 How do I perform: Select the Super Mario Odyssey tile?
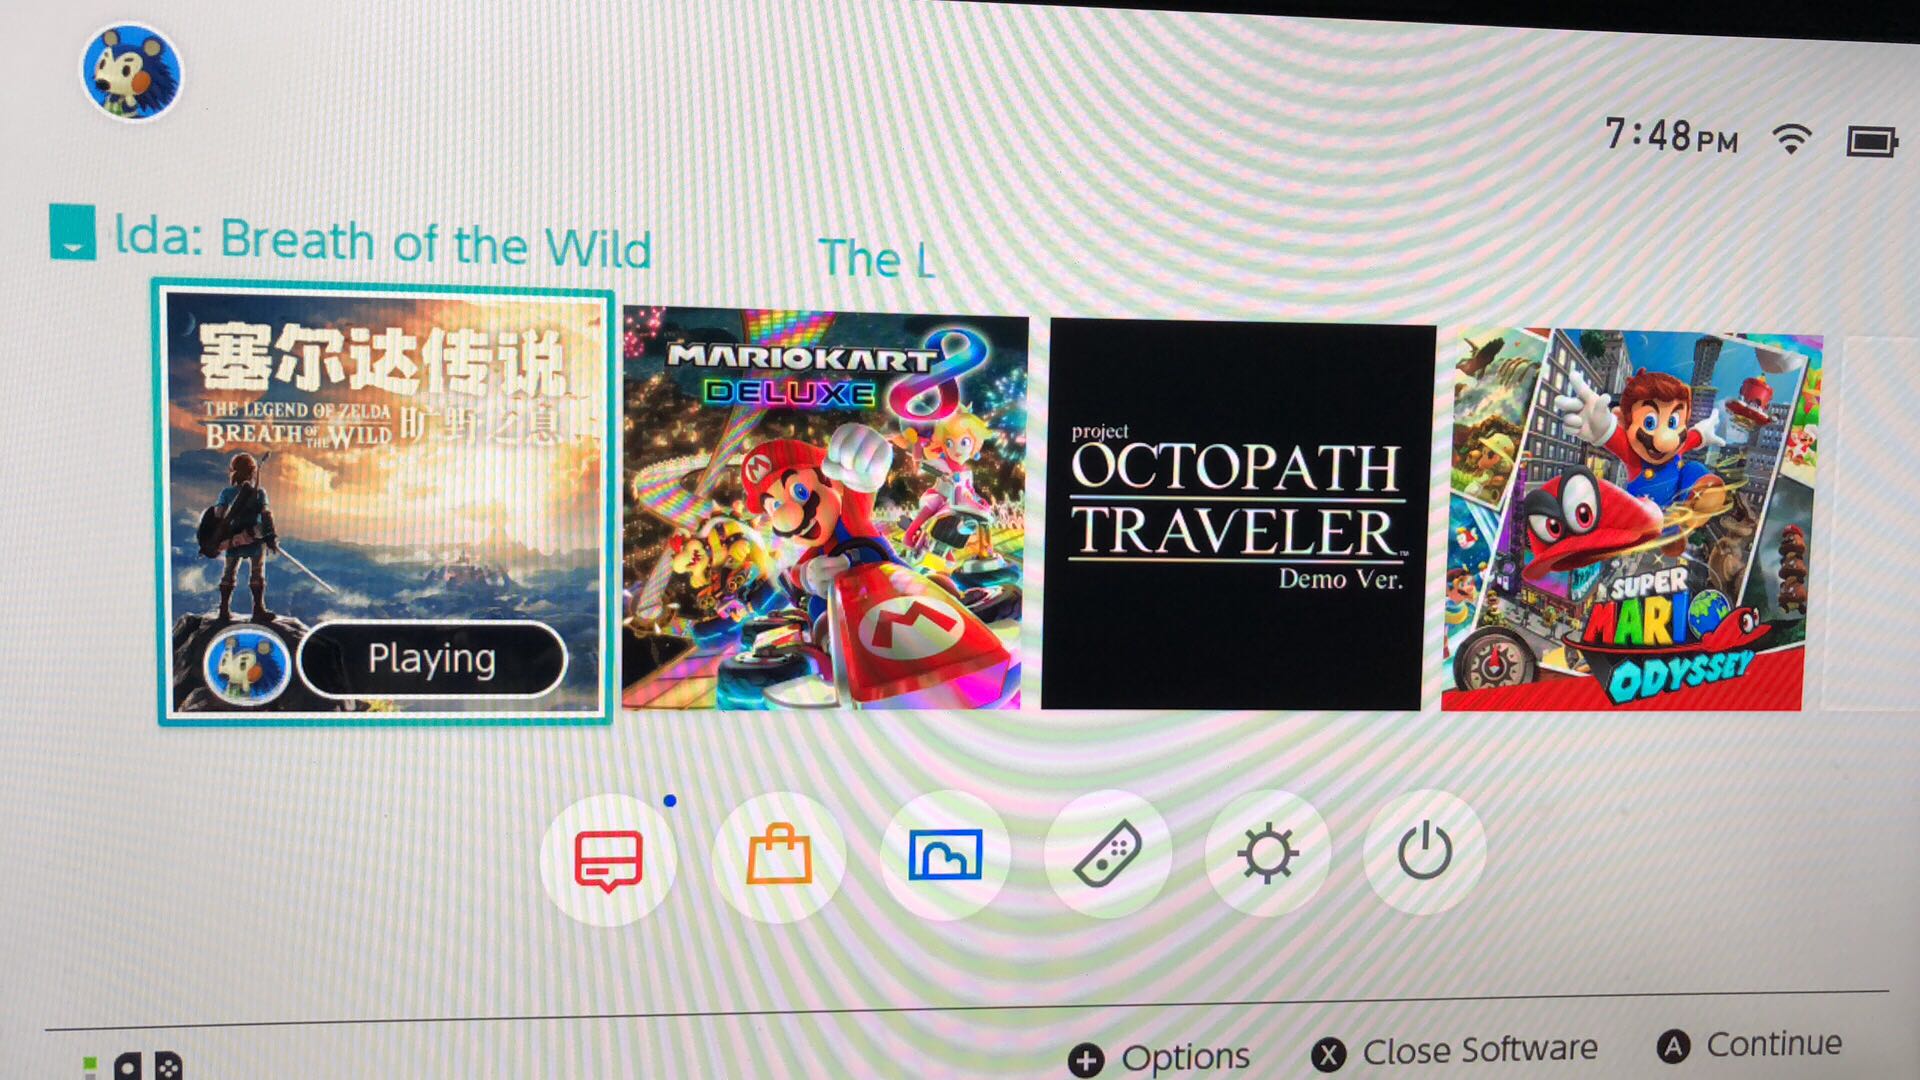coord(1630,521)
